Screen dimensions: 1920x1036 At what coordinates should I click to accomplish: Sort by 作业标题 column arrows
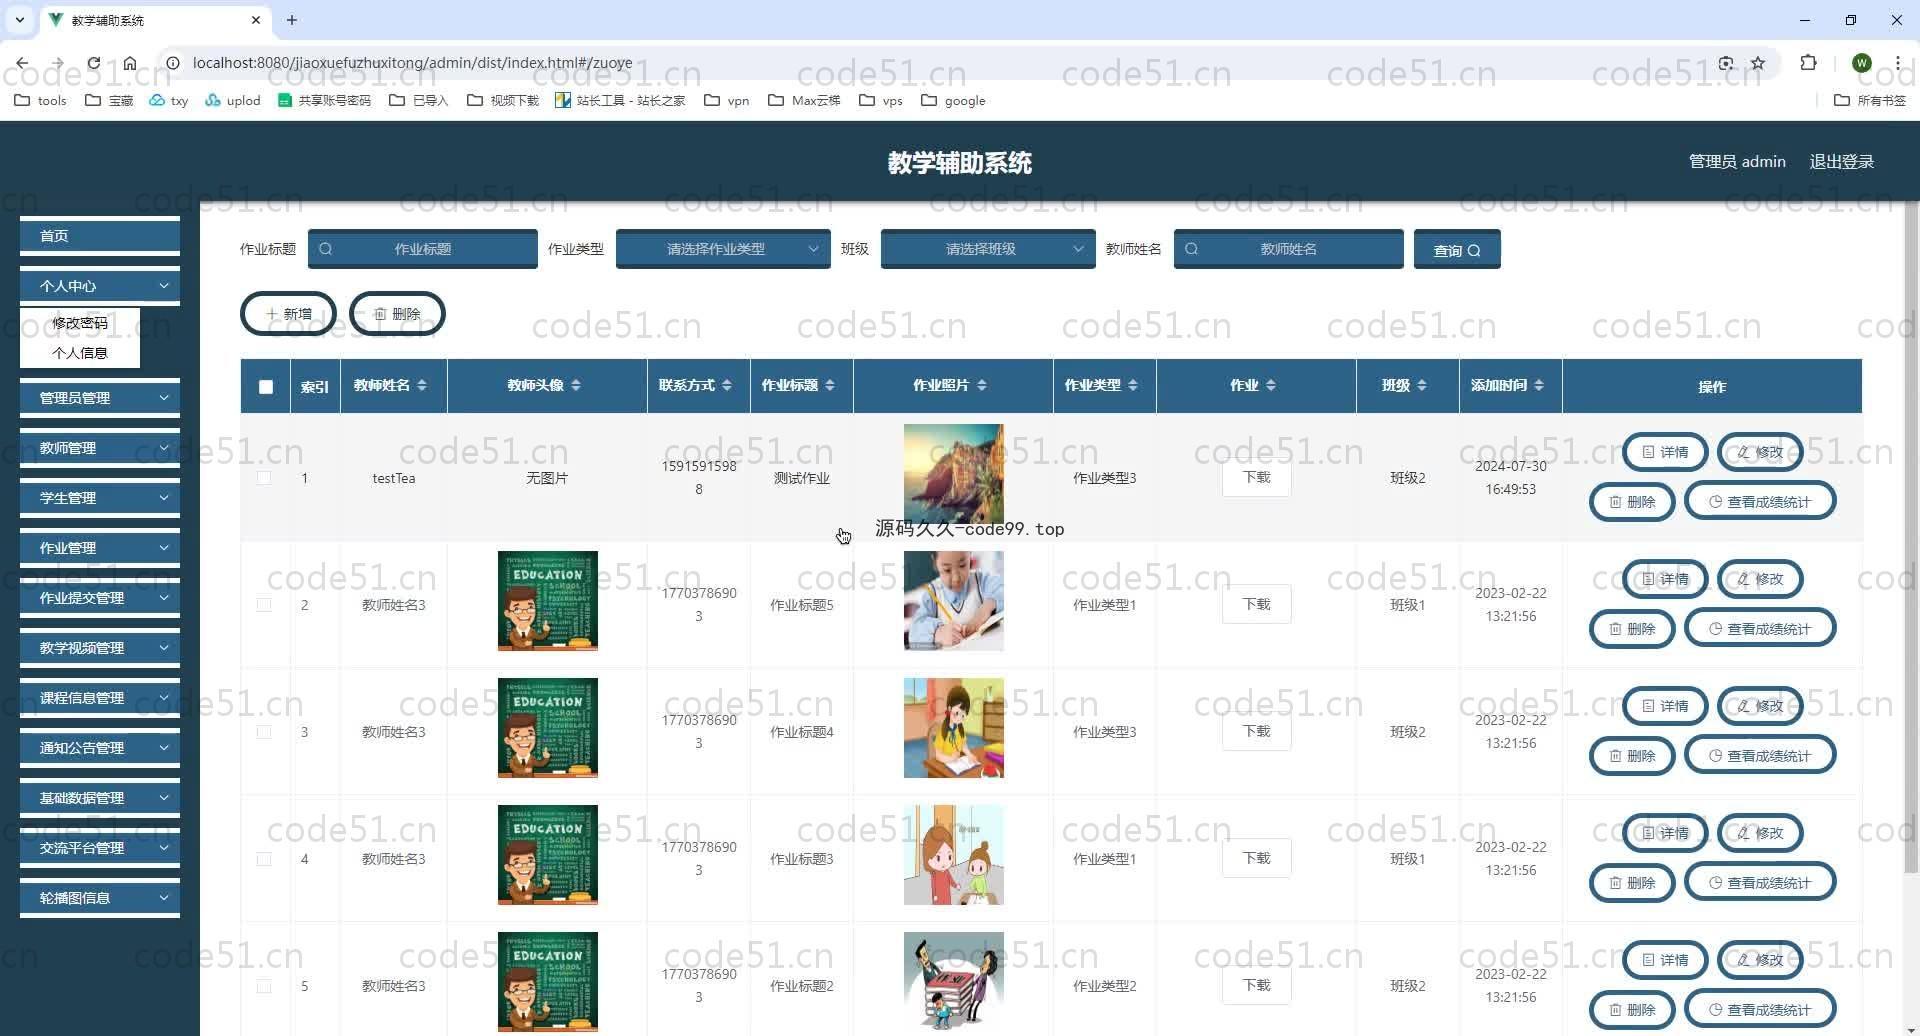(829, 386)
